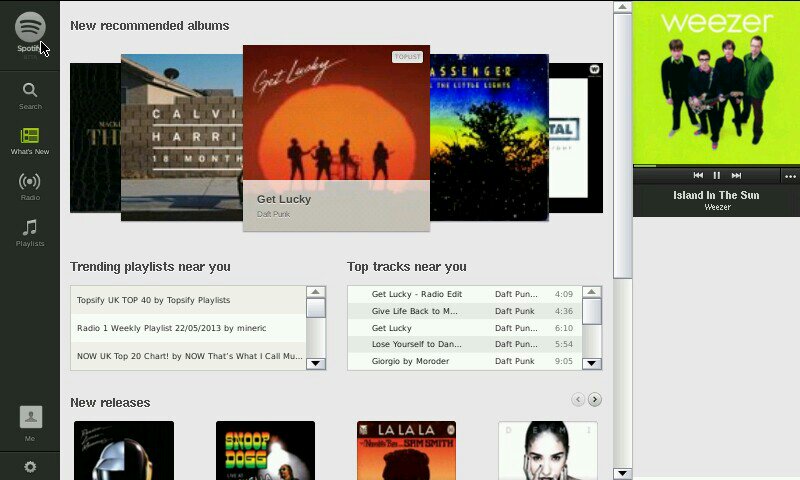The image size is (800, 480).
Task: Skip to the next track
Action: 736,175
